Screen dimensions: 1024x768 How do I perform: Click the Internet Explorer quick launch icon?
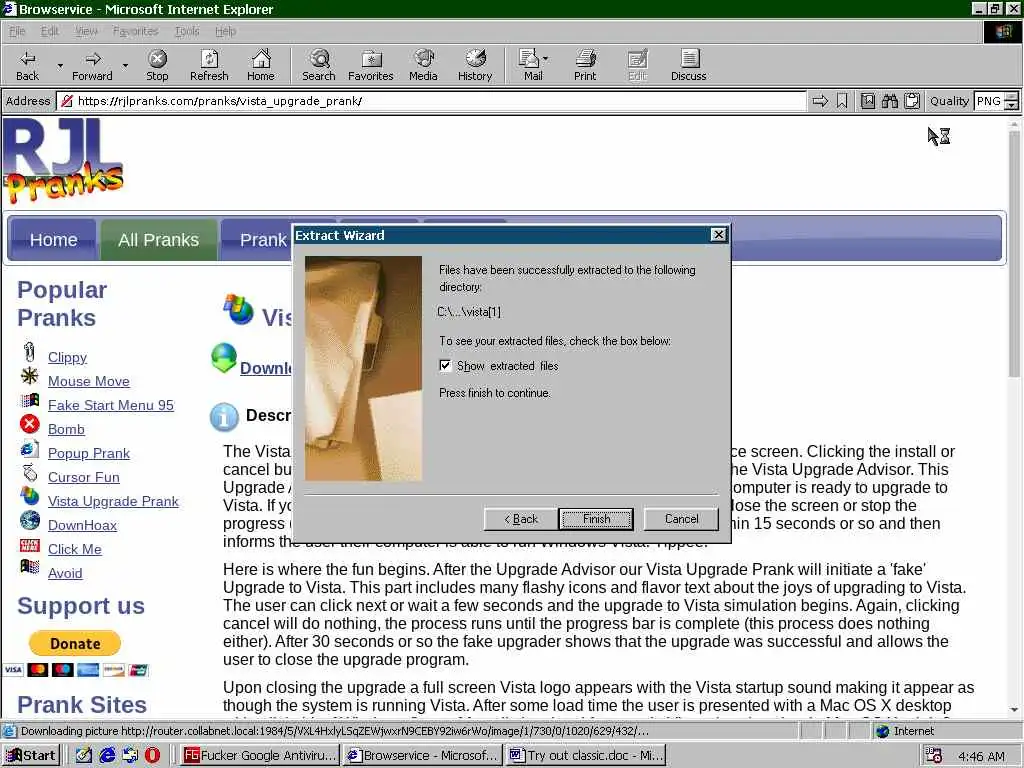click(x=107, y=755)
